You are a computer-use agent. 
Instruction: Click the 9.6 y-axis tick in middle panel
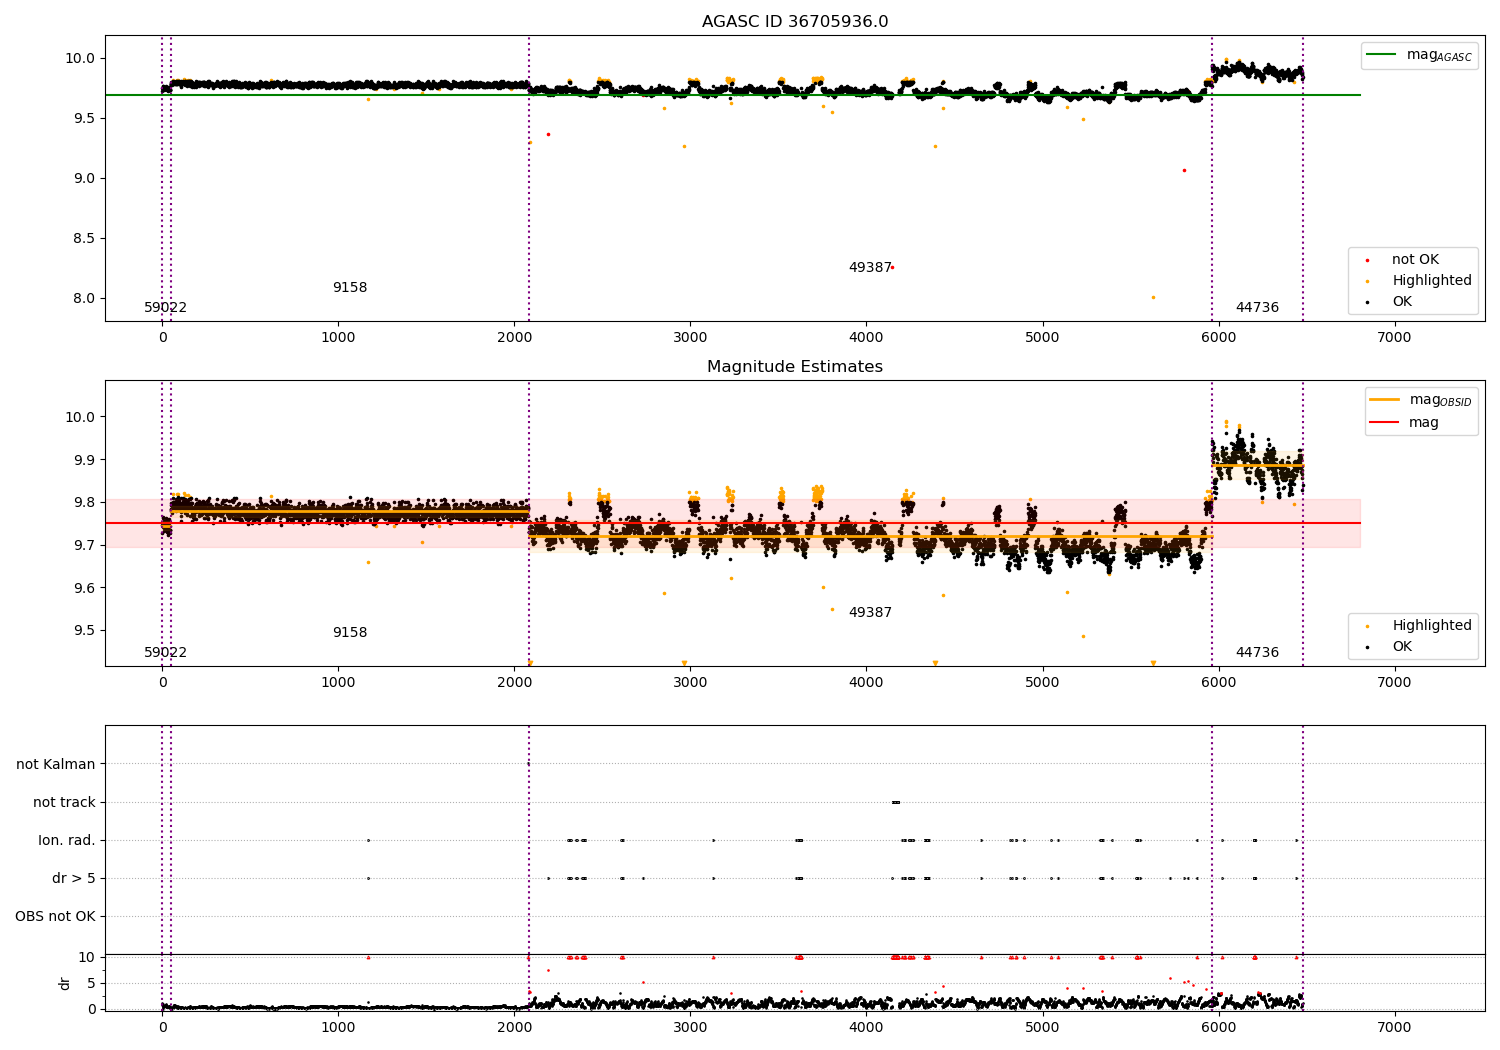click(82, 588)
